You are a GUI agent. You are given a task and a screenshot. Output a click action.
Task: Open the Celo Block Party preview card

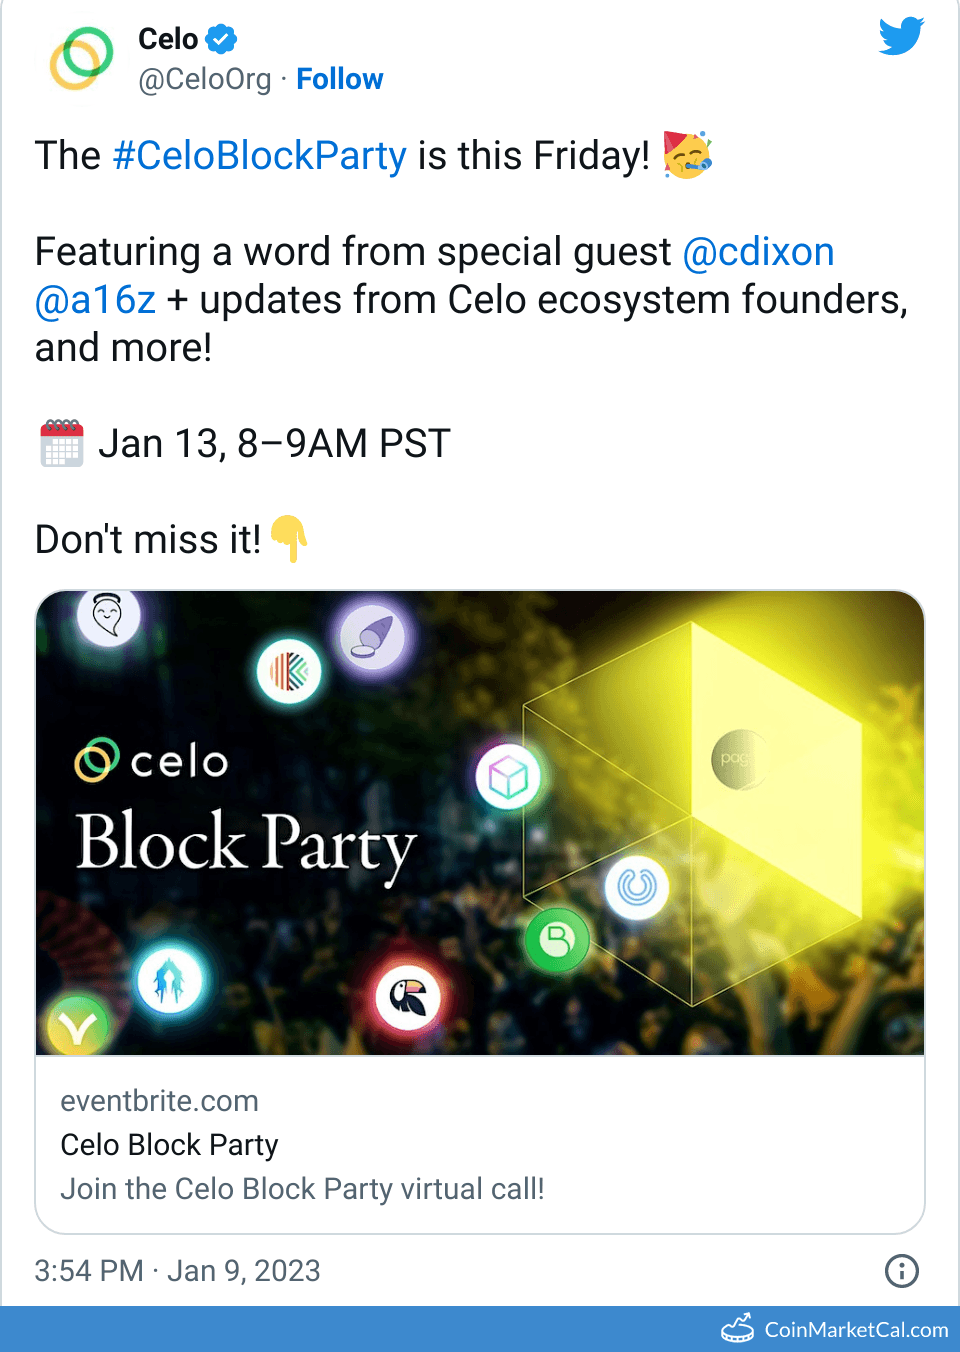(480, 1144)
